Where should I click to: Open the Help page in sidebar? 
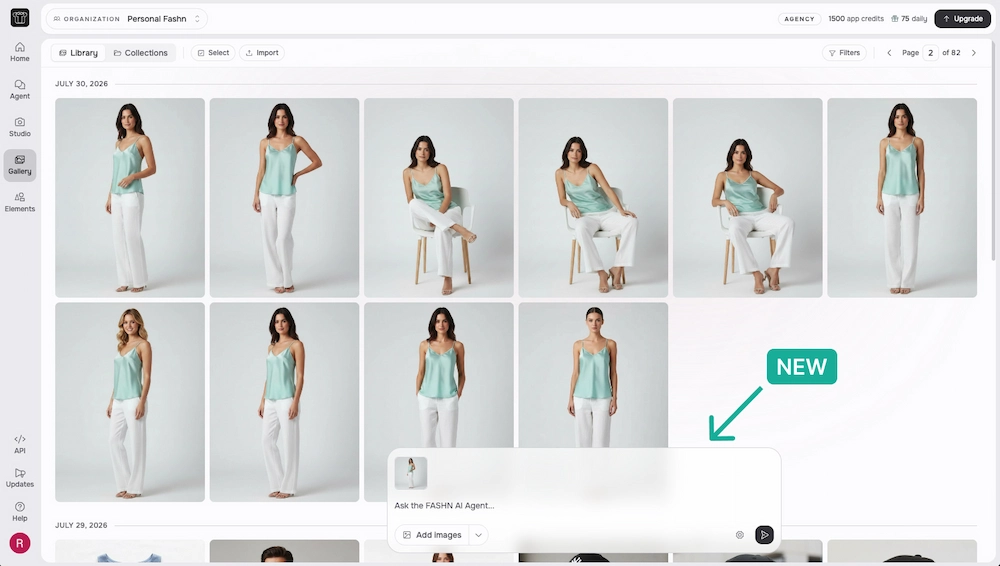(20, 511)
